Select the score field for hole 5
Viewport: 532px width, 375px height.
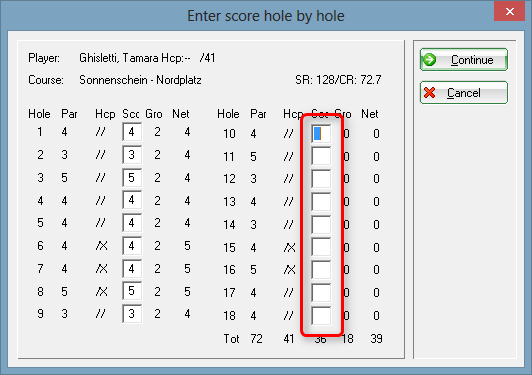[132, 223]
